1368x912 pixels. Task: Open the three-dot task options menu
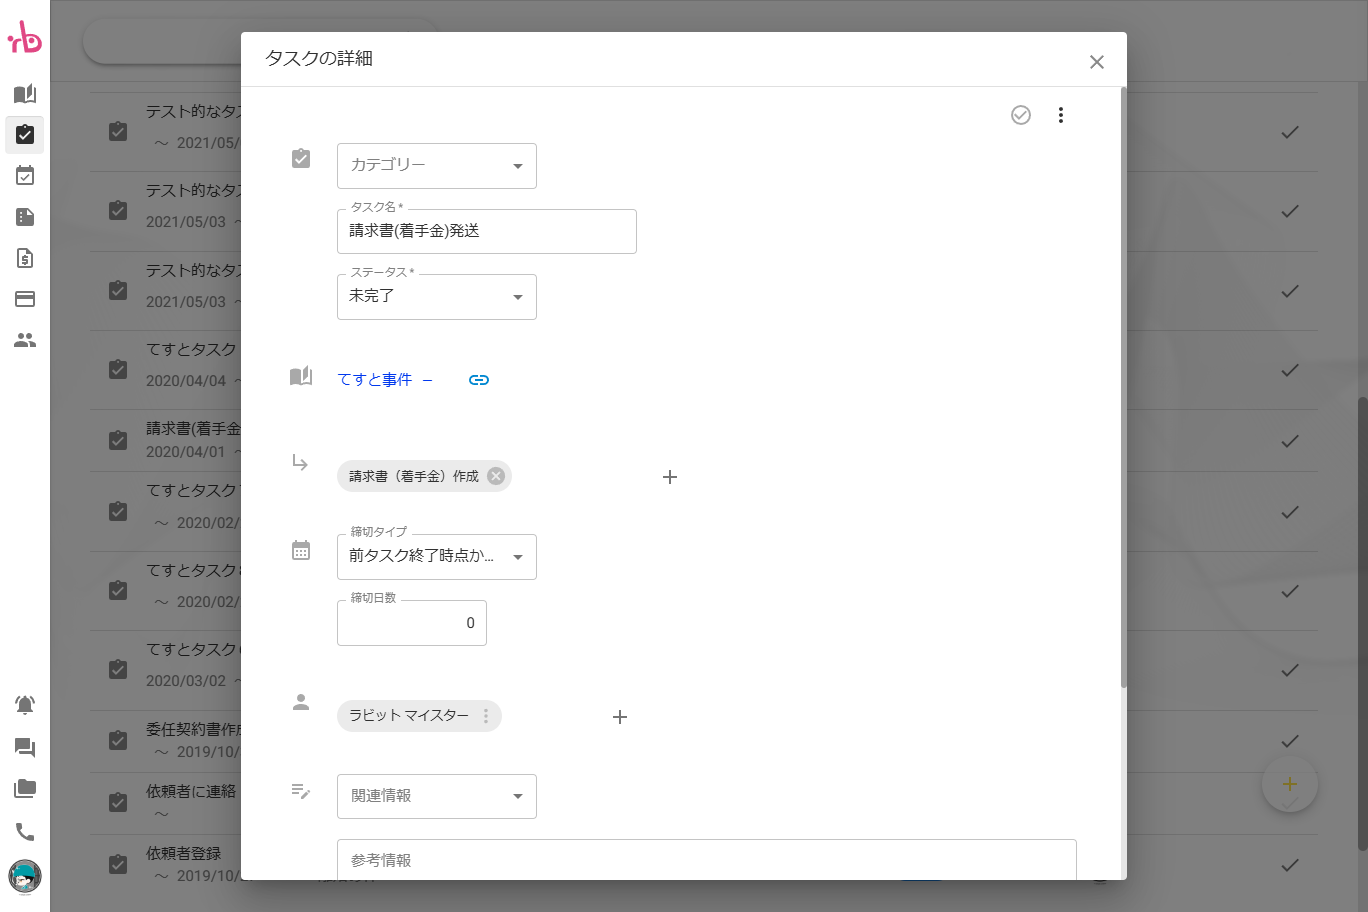click(1060, 115)
